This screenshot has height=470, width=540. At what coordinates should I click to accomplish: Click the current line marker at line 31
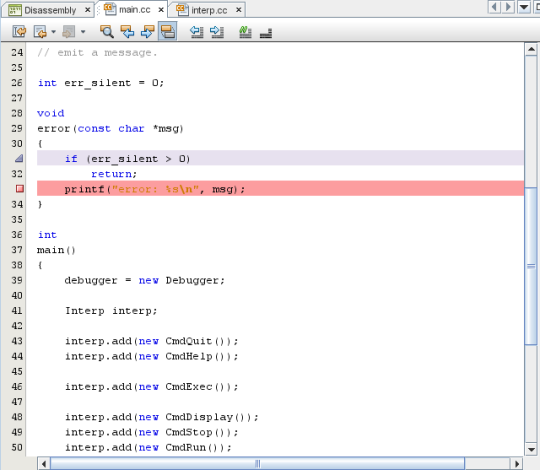pos(19,158)
